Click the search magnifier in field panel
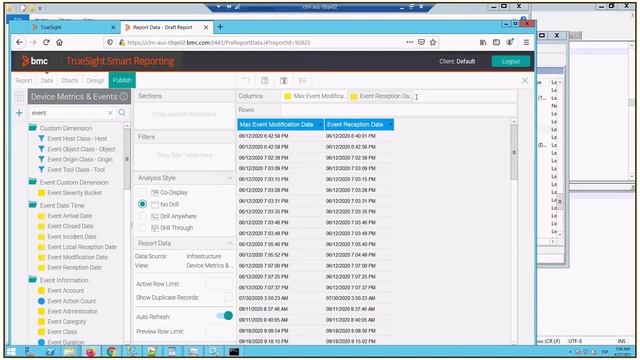 [x=122, y=113]
